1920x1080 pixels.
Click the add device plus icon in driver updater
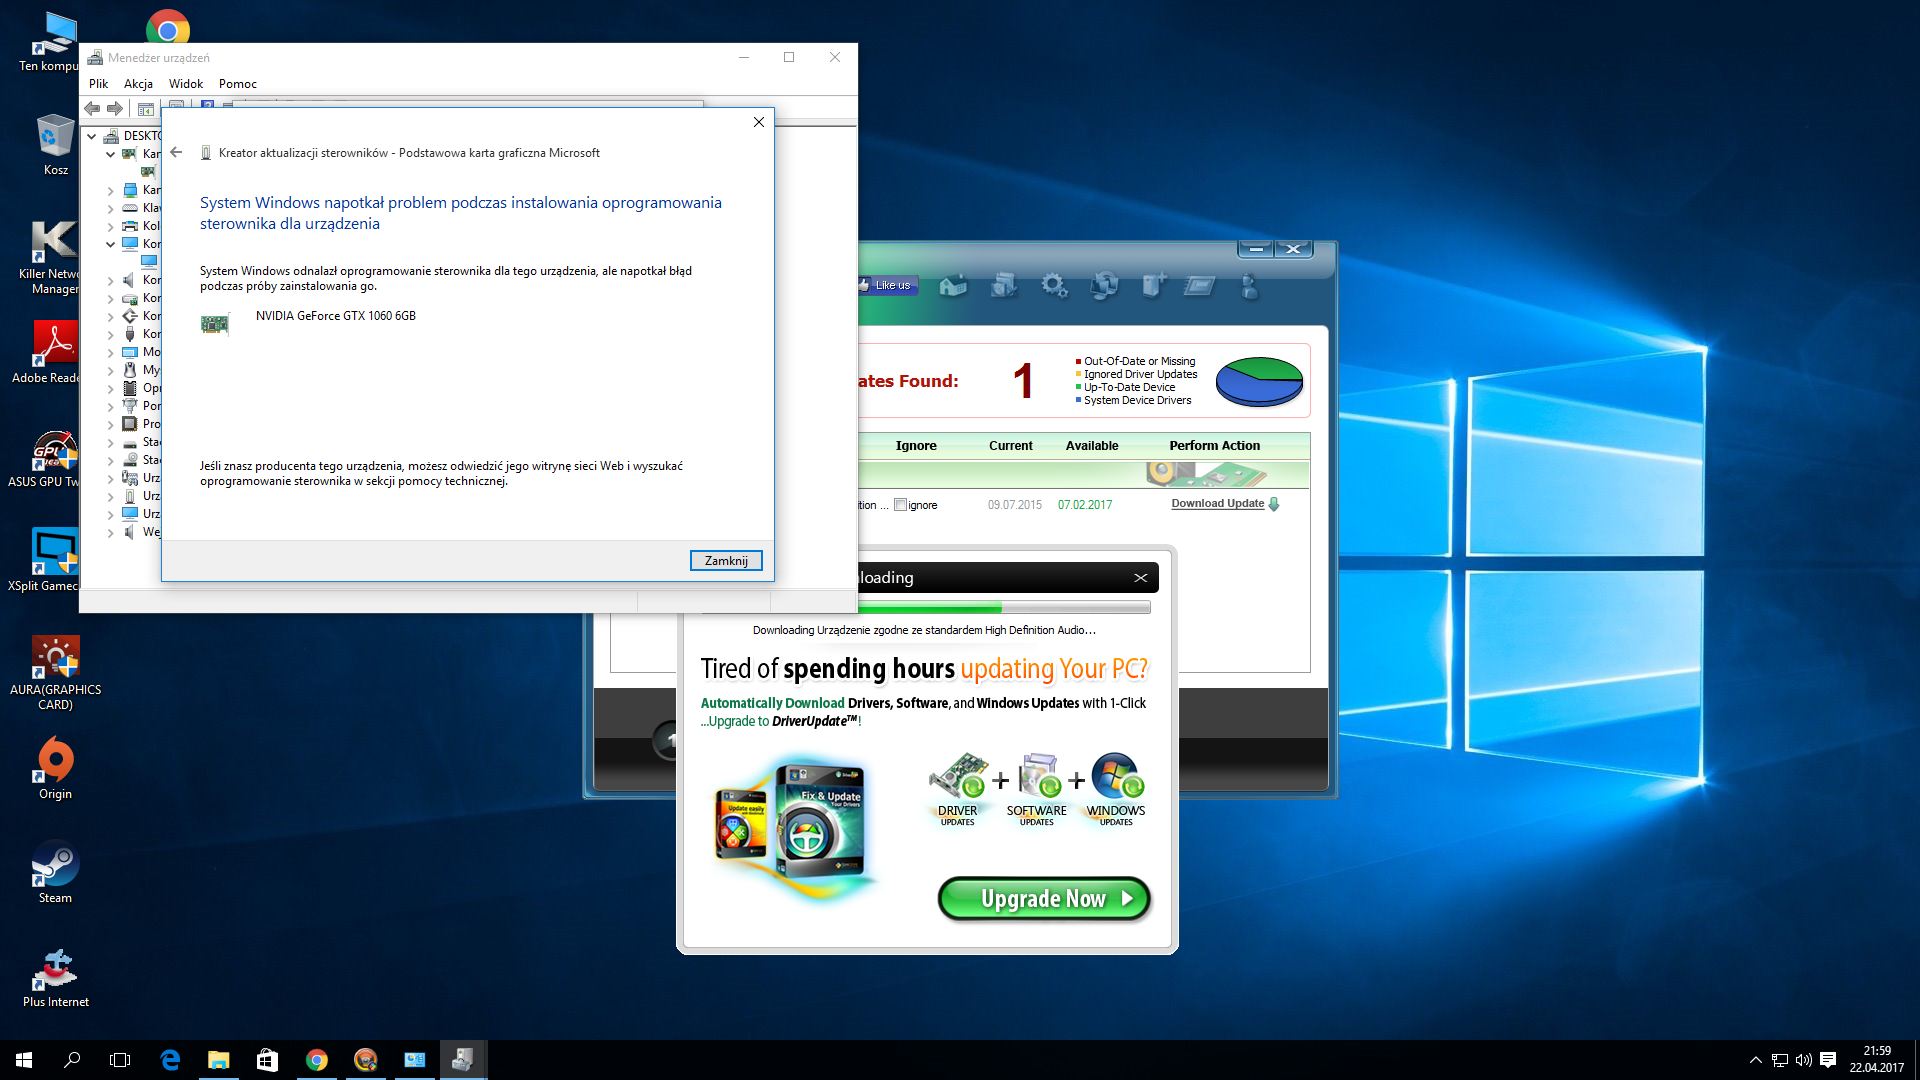[1154, 286]
